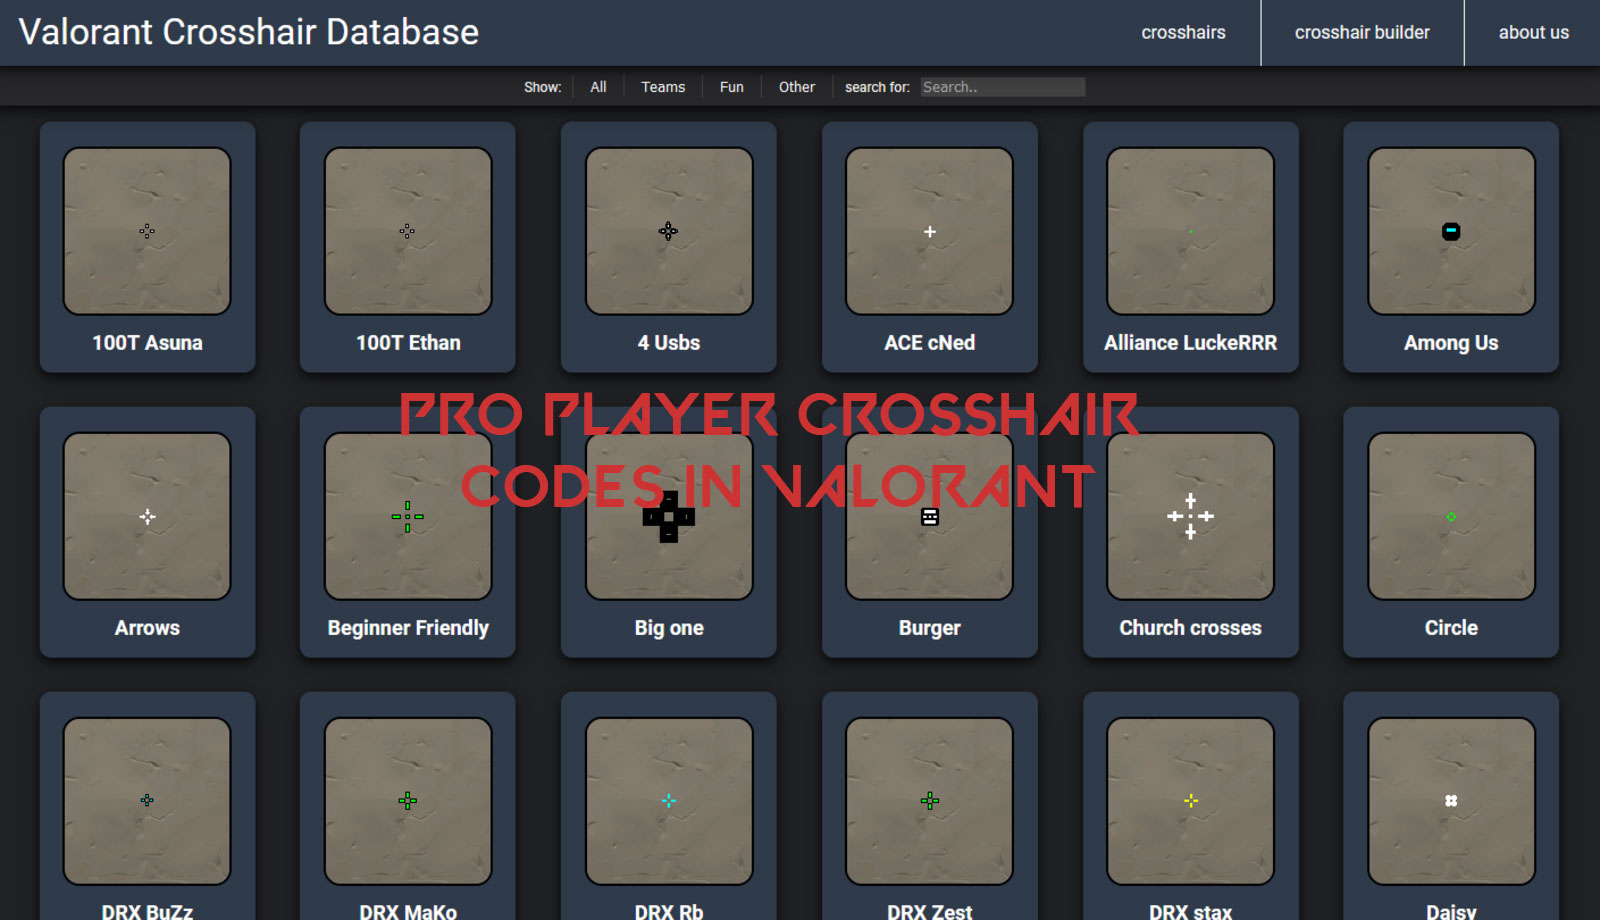Screen dimensions: 1600x920
Task: Open the 100T Ethan crosshair preview
Action: pos(408,231)
